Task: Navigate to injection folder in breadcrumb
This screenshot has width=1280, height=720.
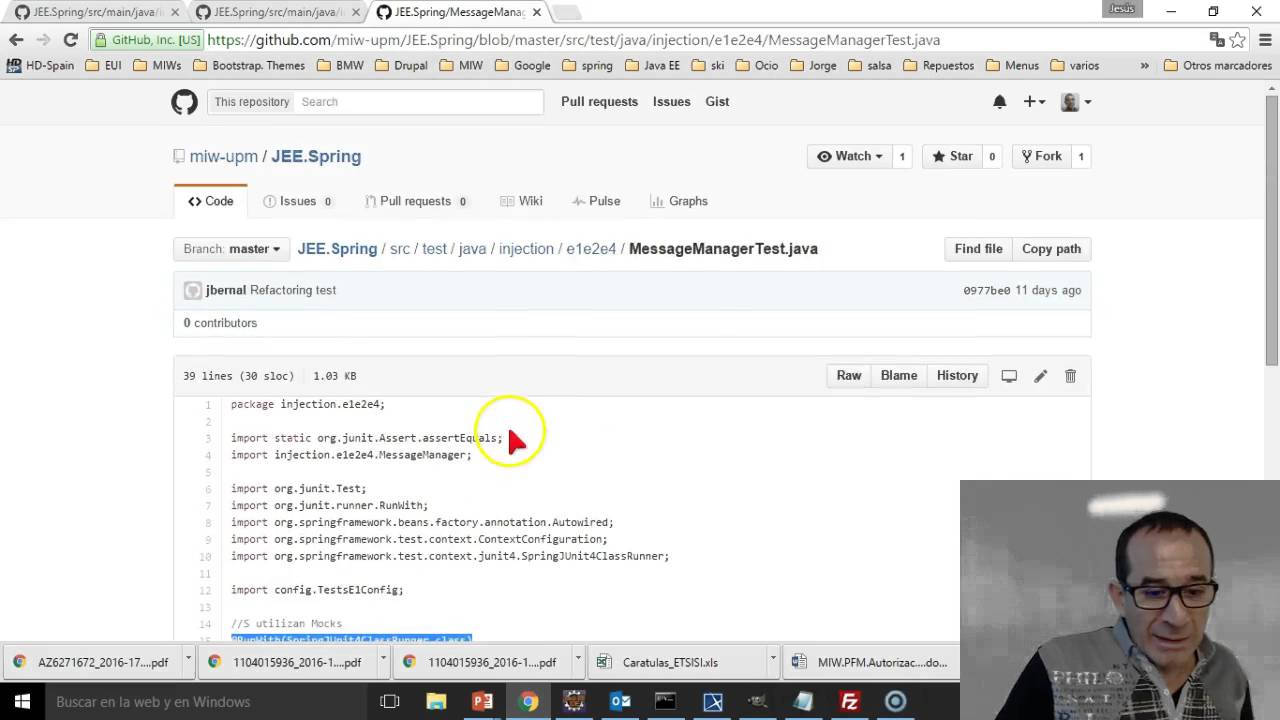Action: tap(526, 249)
